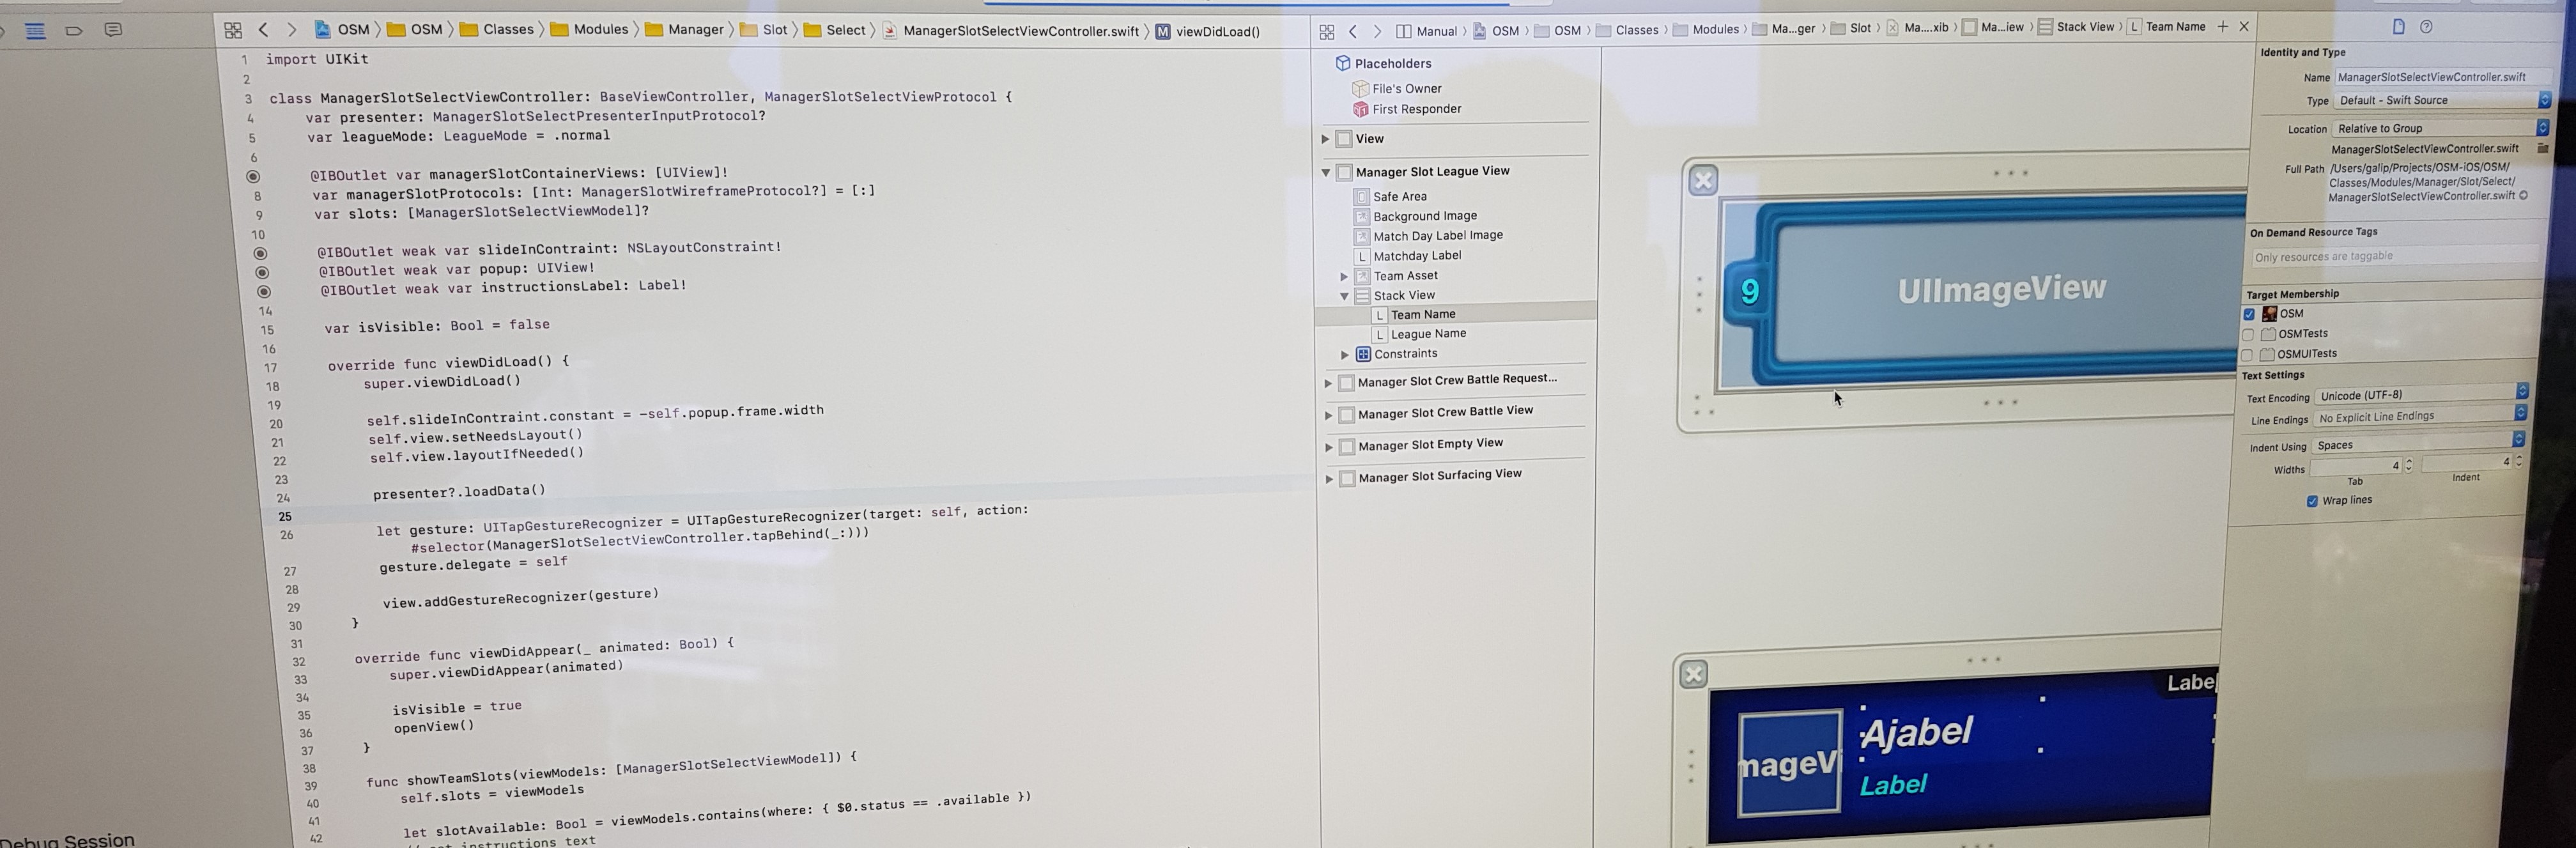Open the report navigator speech bubble icon
2576x848 pixels.
click(x=113, y=30)
